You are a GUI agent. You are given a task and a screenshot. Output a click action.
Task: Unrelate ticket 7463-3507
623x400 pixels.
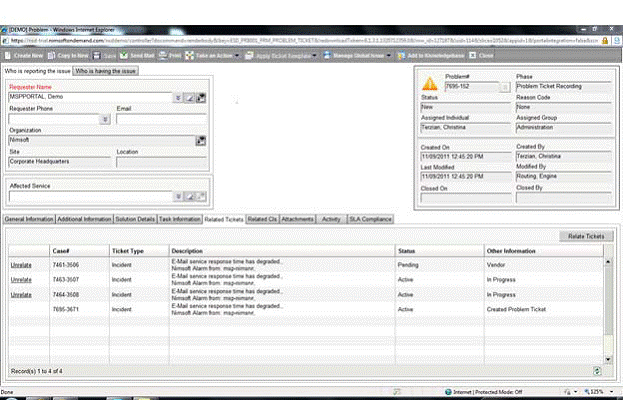(x=21, y=280)
